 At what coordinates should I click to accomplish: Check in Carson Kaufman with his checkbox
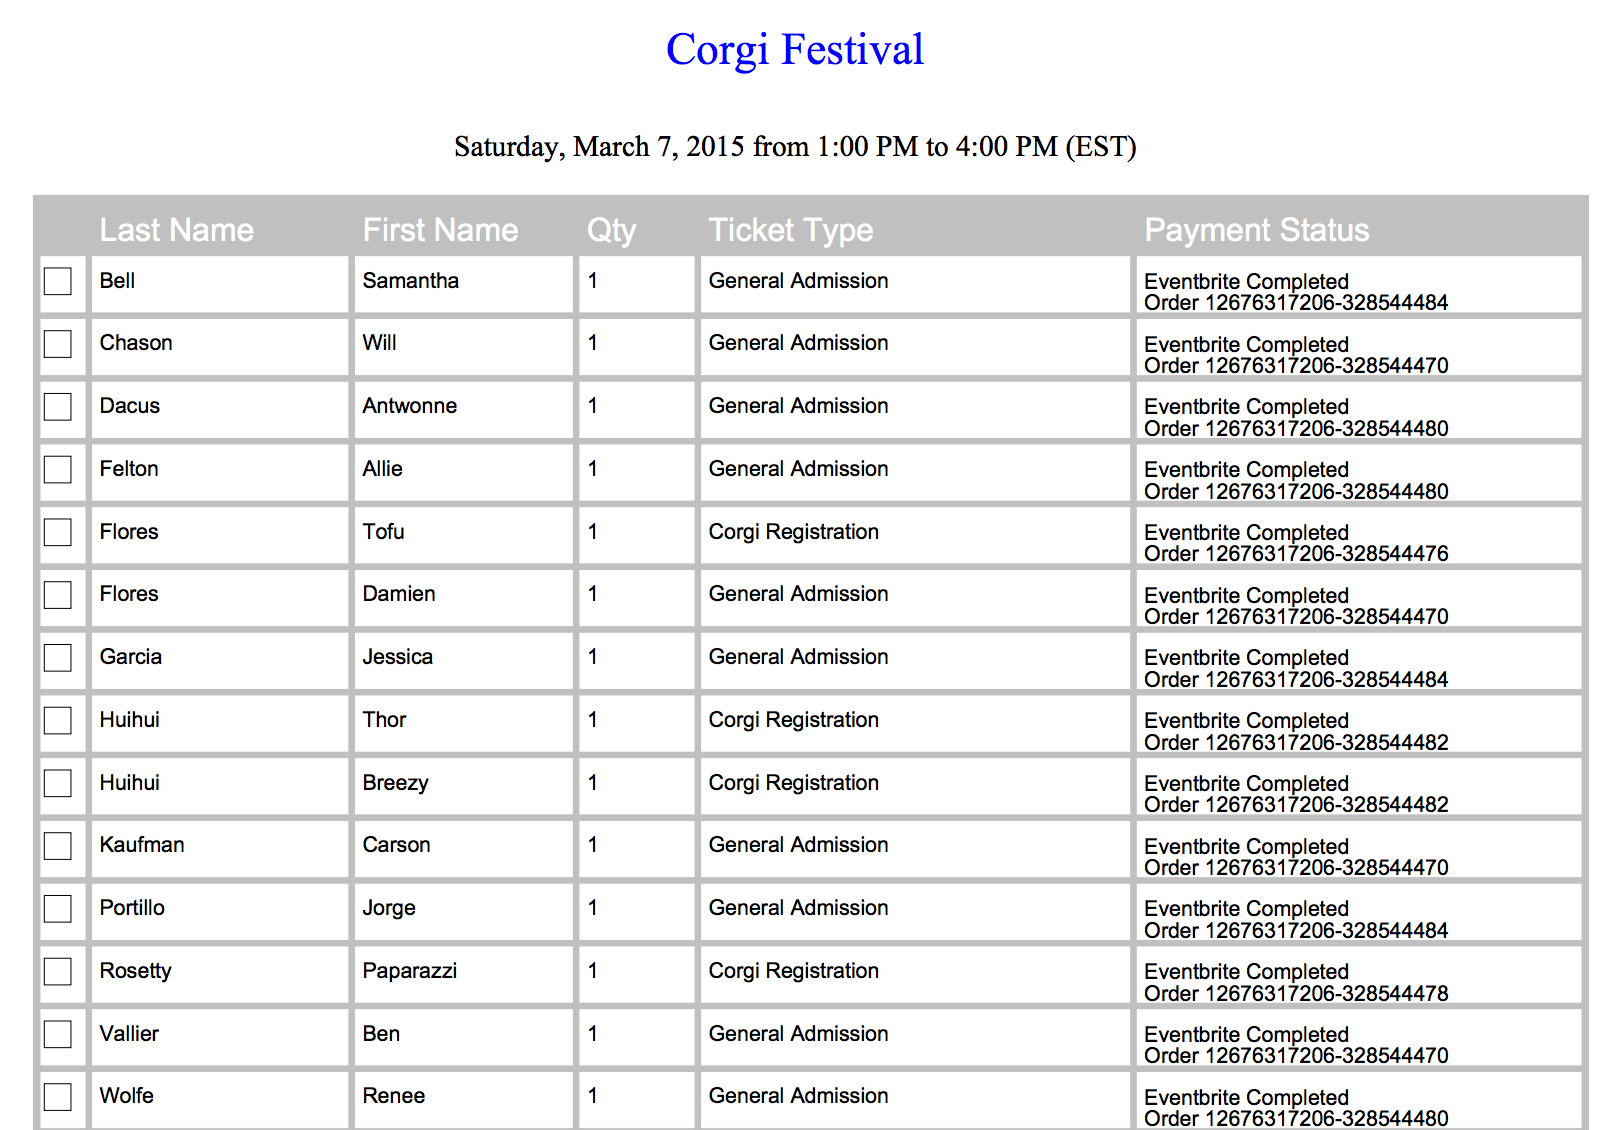tap(58, 846)
